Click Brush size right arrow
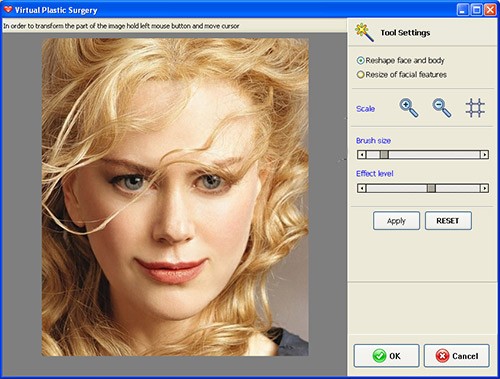This screenshot has height=379, width=500. 484,154
